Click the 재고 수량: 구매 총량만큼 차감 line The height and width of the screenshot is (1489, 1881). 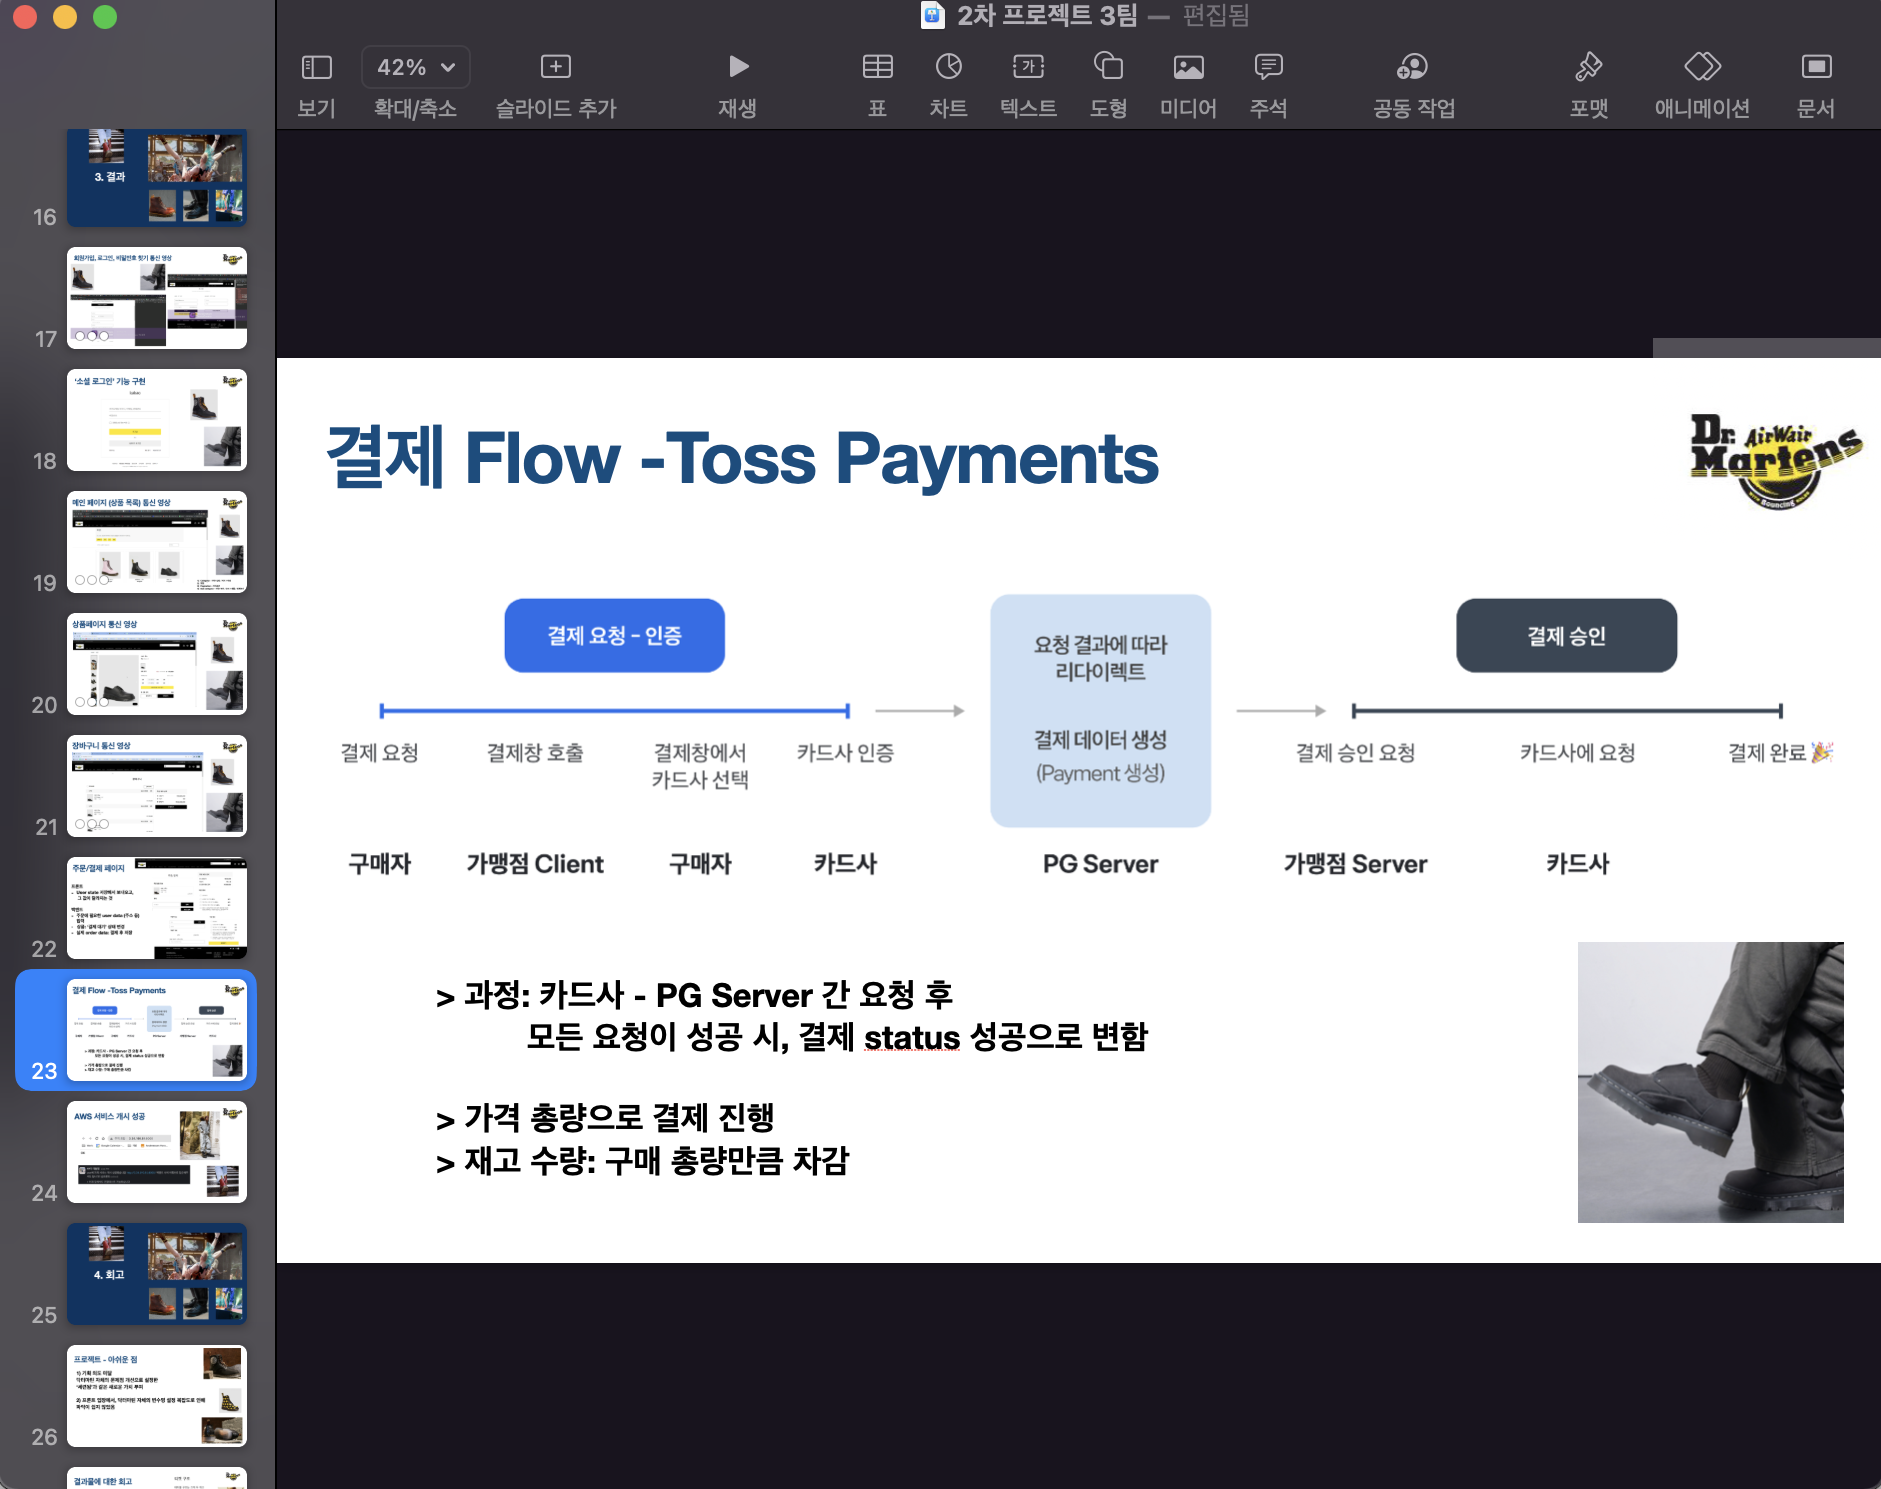[x=643, y=1161]
